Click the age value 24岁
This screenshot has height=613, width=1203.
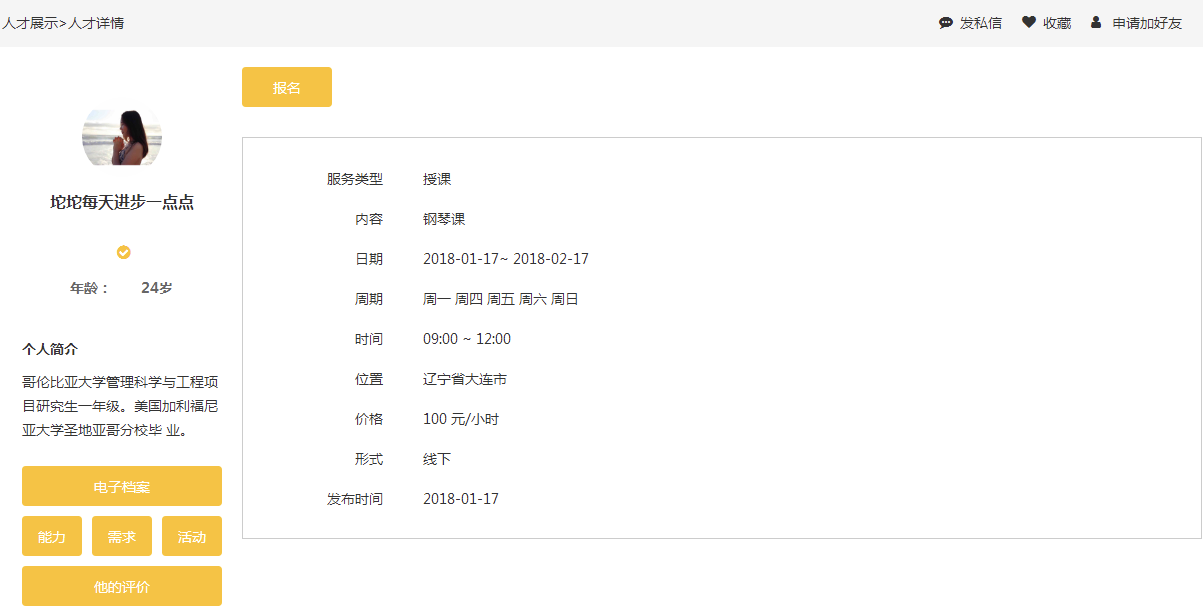157,288
